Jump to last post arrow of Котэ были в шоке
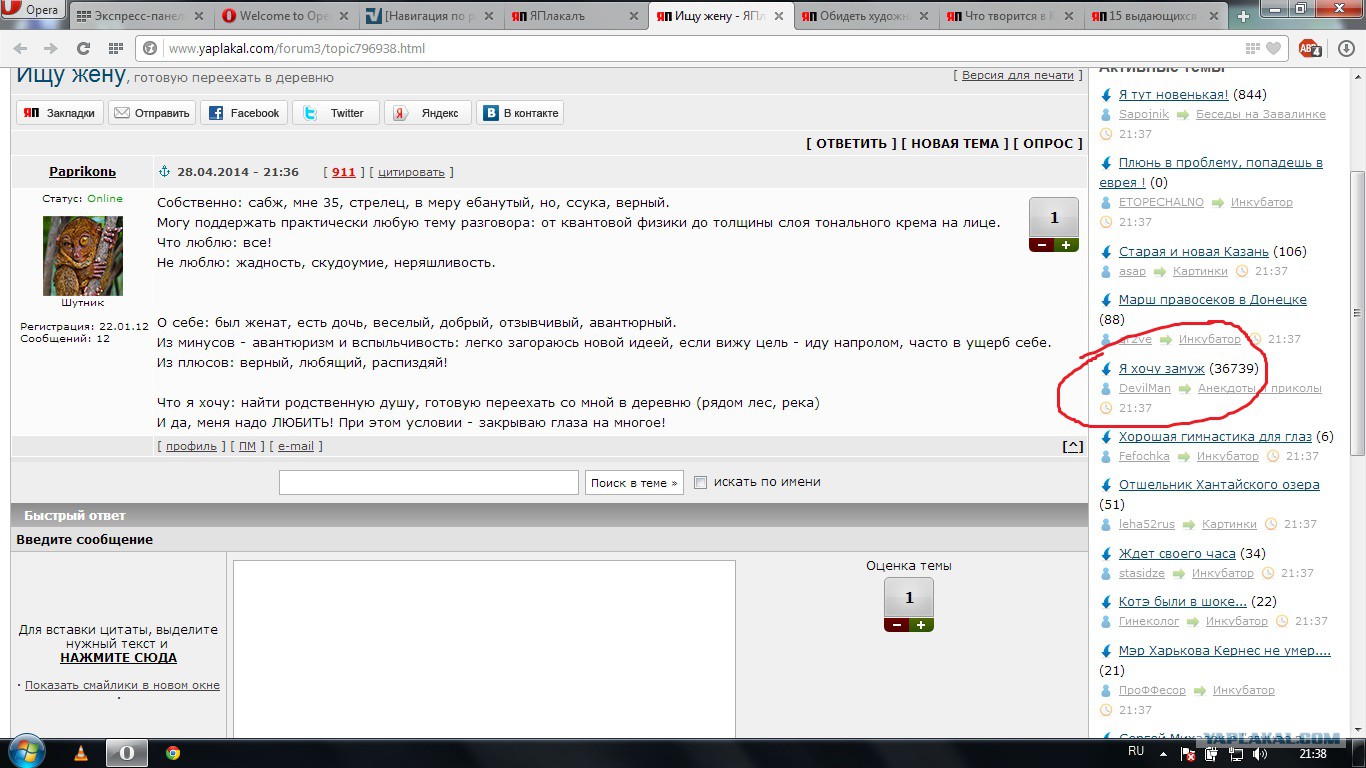1366x768 pixels. [1106, 602]
